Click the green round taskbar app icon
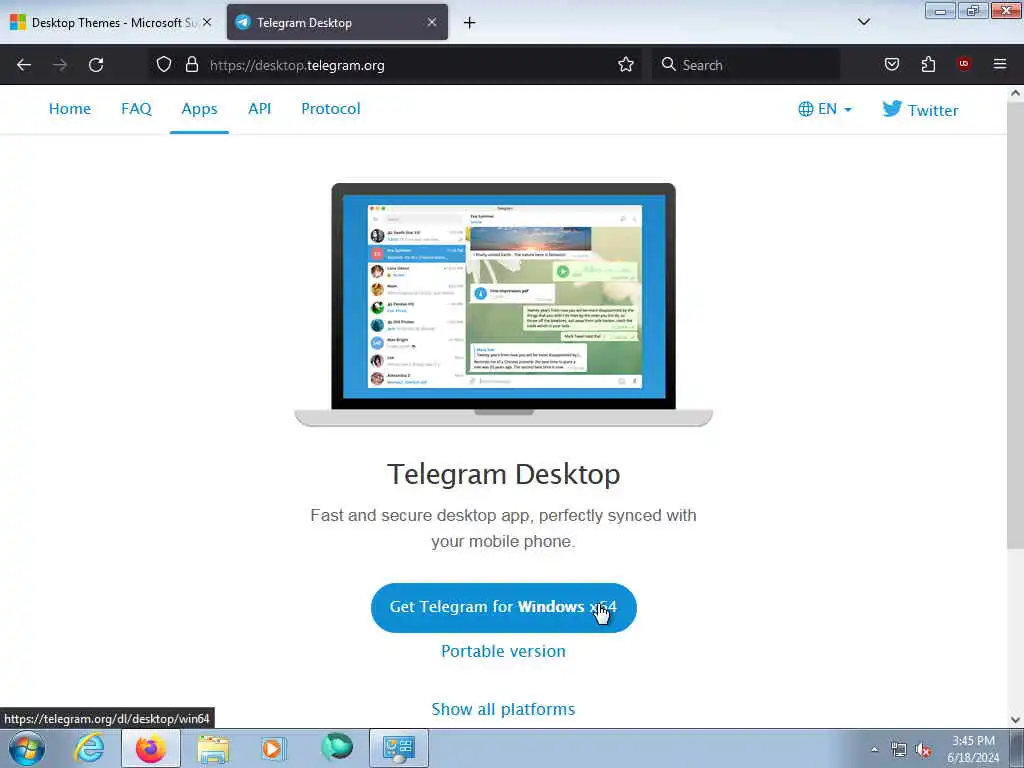 [337, 747]
